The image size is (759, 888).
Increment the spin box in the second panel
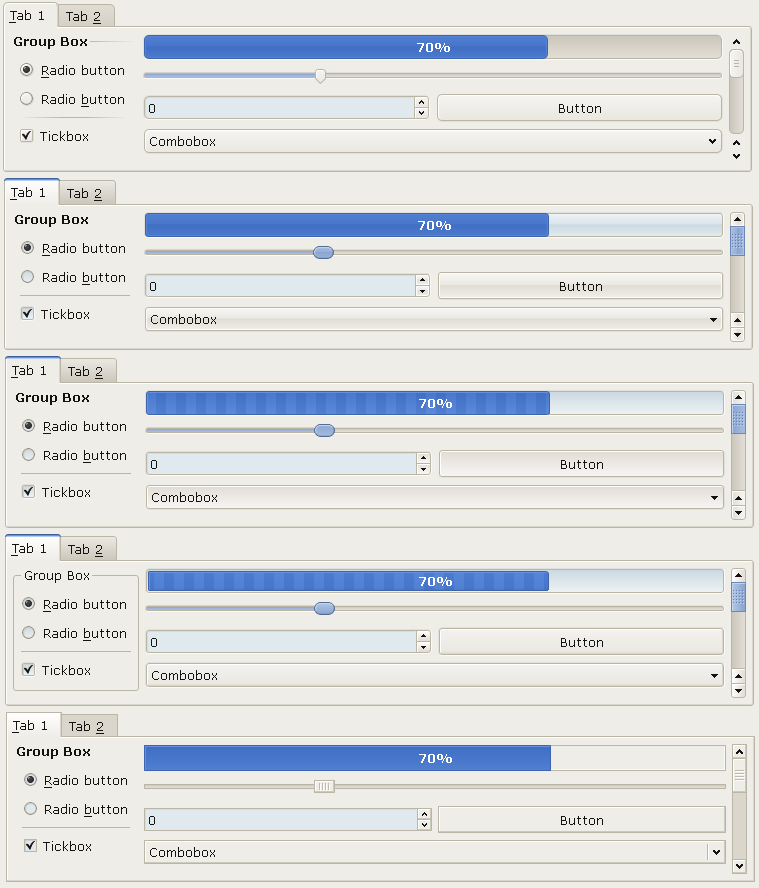[x=422, y=280]
